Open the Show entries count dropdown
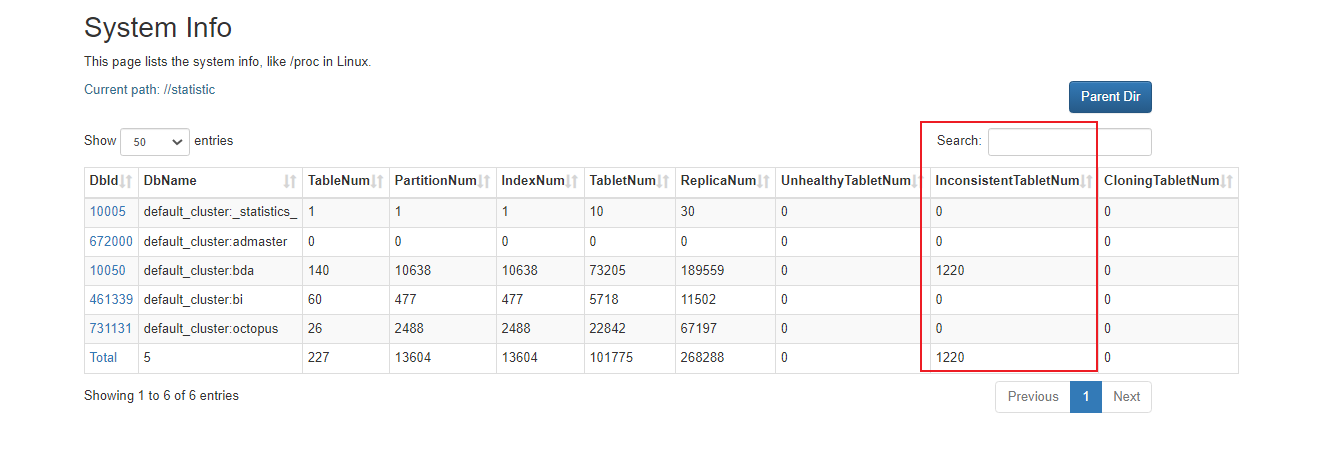This screenshot has width=1332, height=461. [x=155, y=142]
